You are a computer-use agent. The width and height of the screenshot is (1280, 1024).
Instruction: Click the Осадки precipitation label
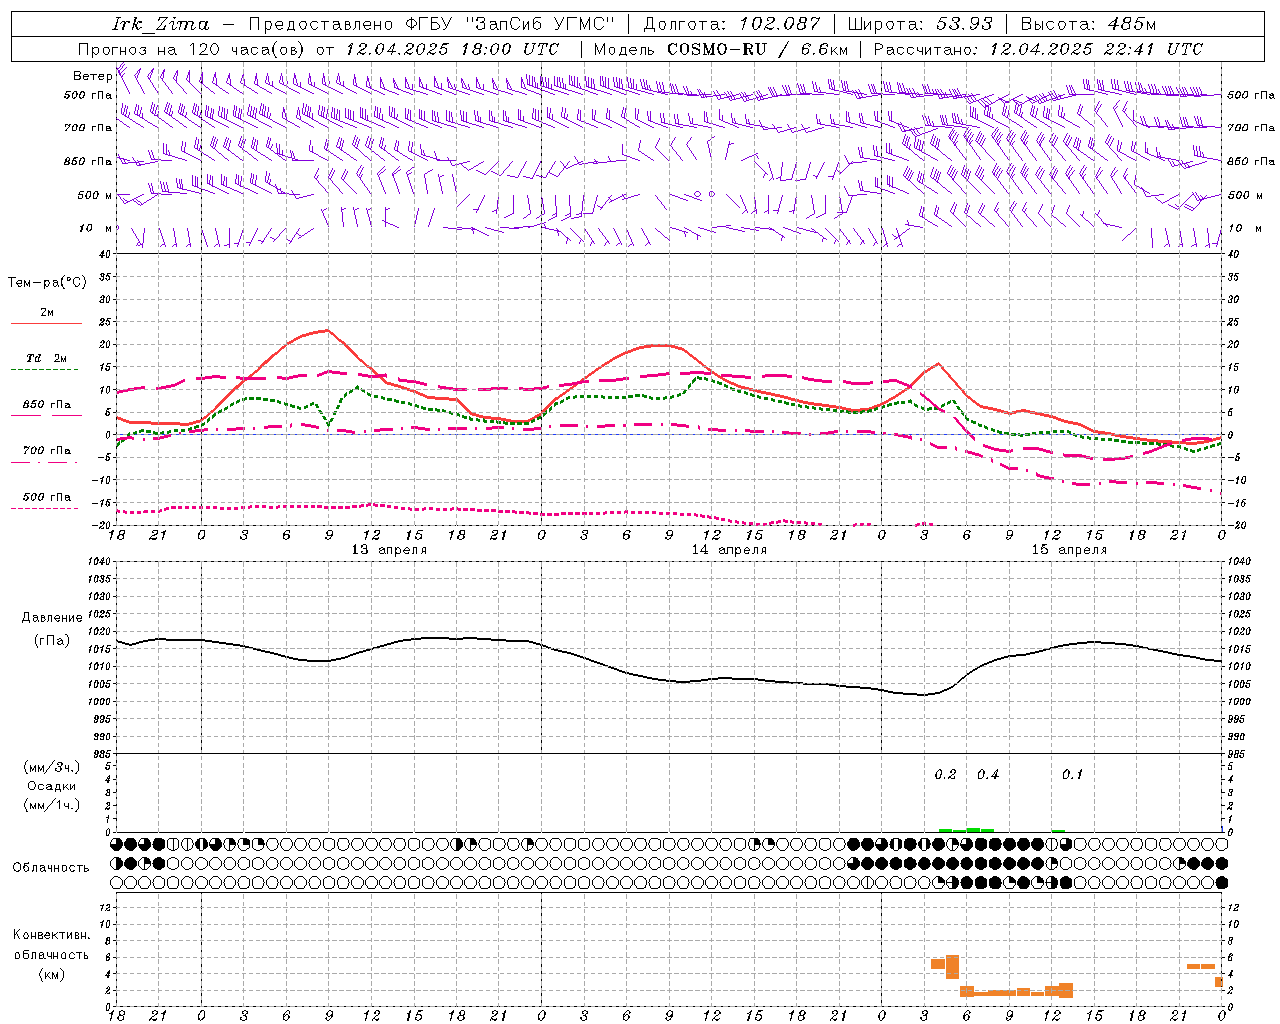52,786
